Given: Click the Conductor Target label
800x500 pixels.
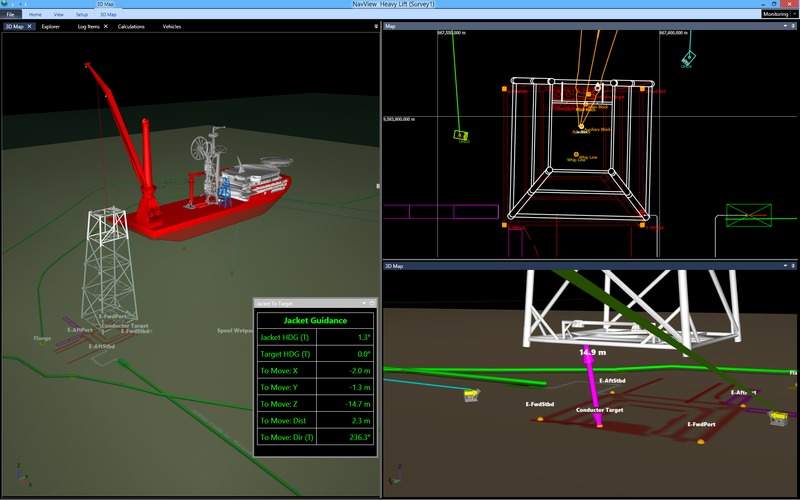Looking at the screenshot, I should coord(601,410).
